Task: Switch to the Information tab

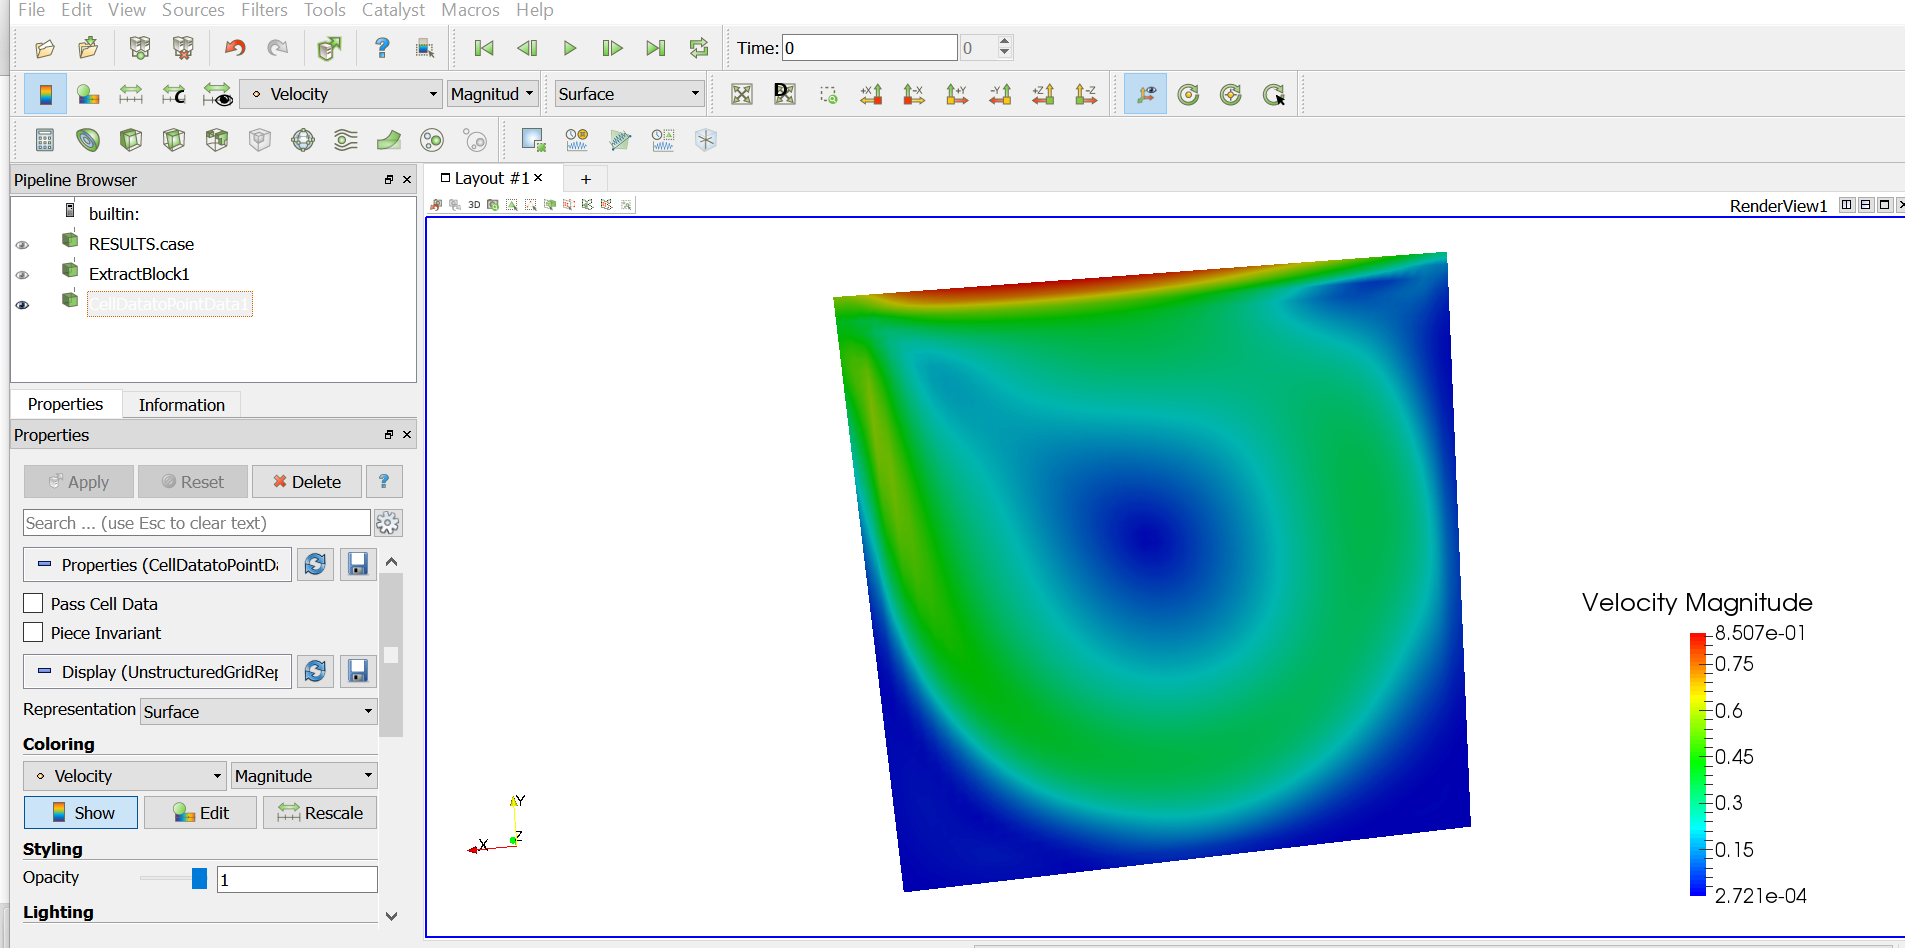Action: point(181,405)
